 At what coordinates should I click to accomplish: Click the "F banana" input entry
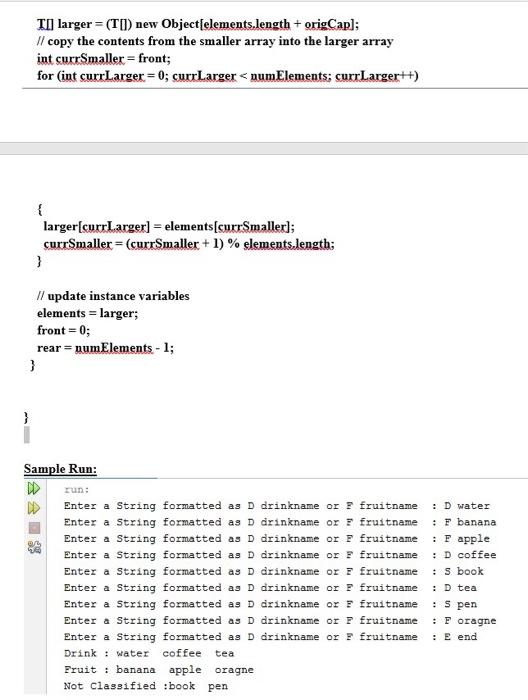[x=470, y=522]
